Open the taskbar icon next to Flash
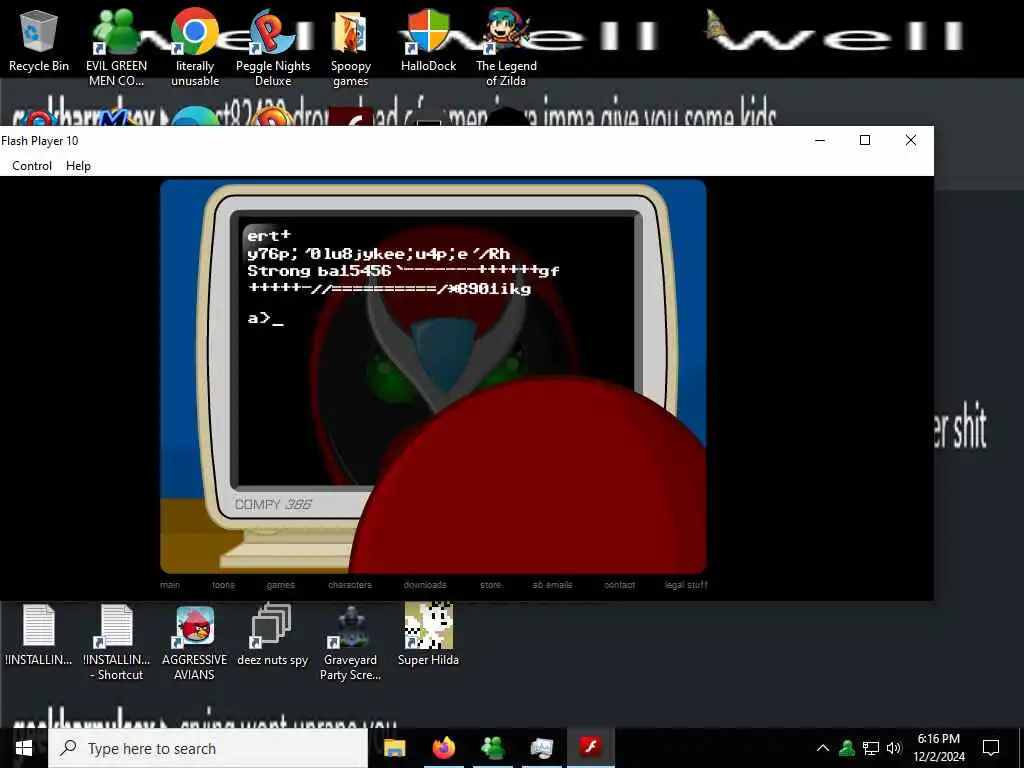The height and width of the screenshot is (768, 1024). coord(541,748)
